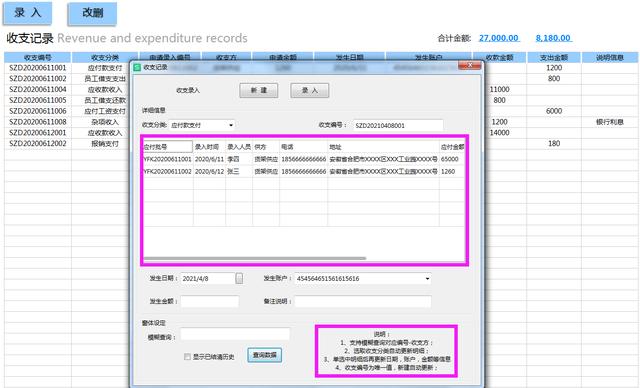Image resolution: width=640 pixels, height=388 pixels.
Task: Click the 11000 收款金额 cell
Action: [x=499, y=89]
